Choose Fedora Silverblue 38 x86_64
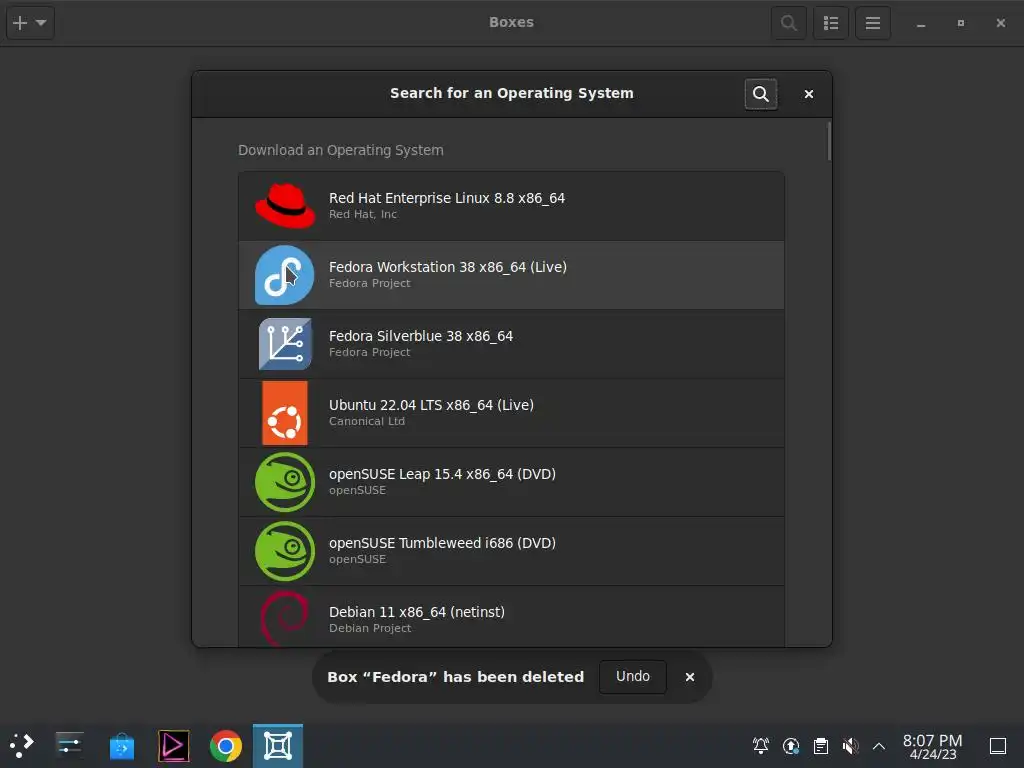This screenshot has height=768, width=1024. (511, 344)
